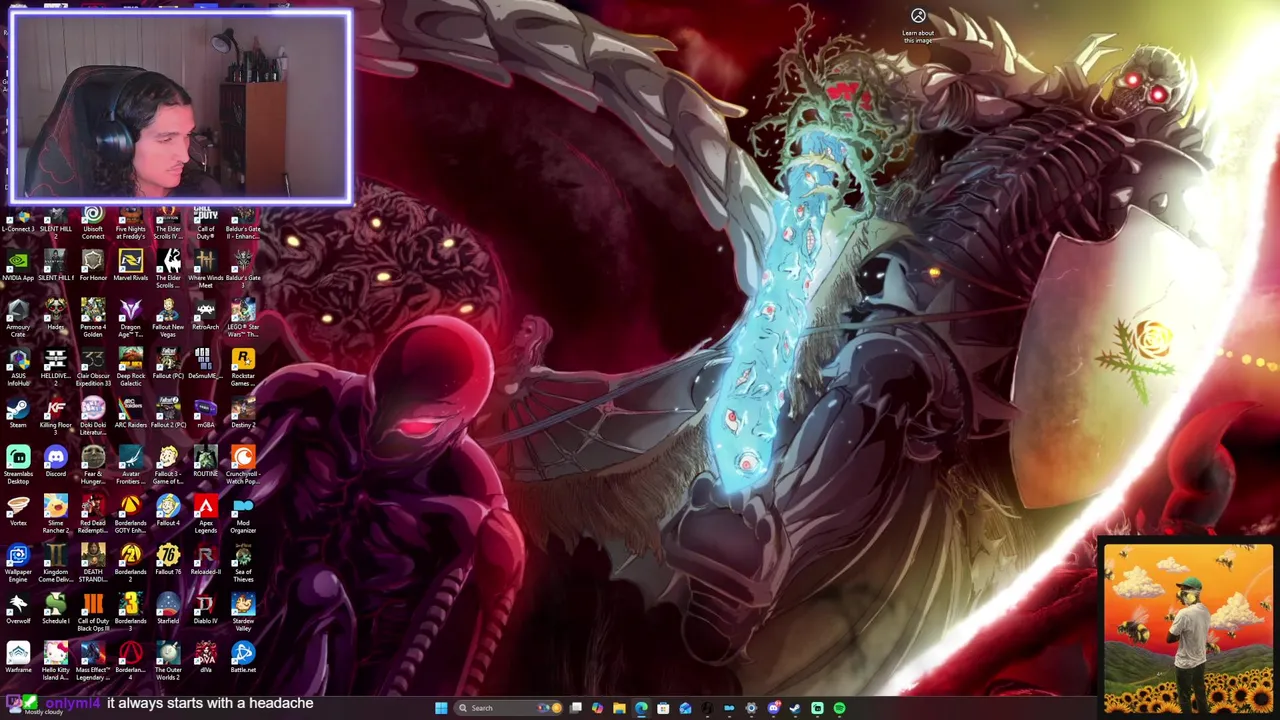Select the Marvel Rivals shortcut

(130, 267)
